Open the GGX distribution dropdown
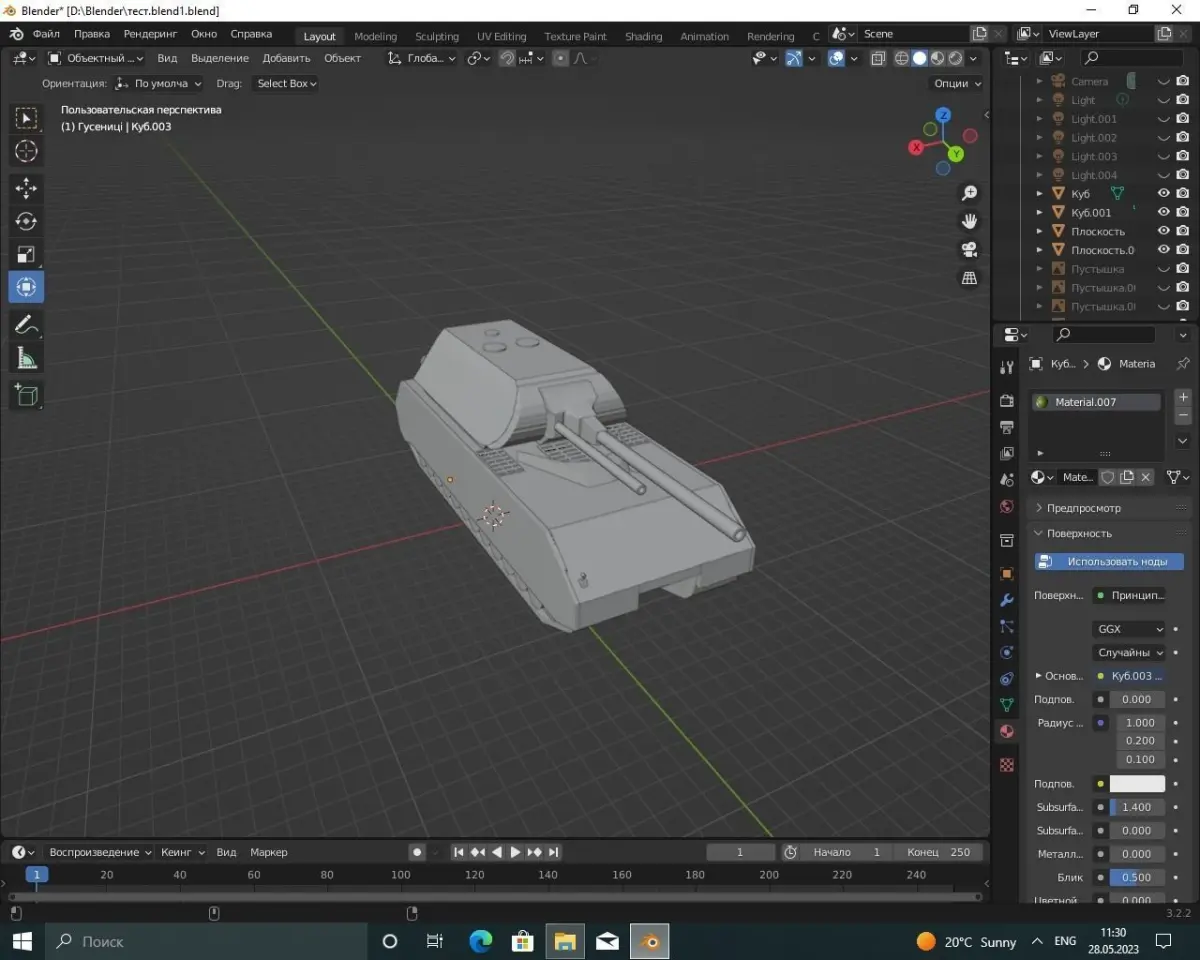 [x=1130, y=629]
